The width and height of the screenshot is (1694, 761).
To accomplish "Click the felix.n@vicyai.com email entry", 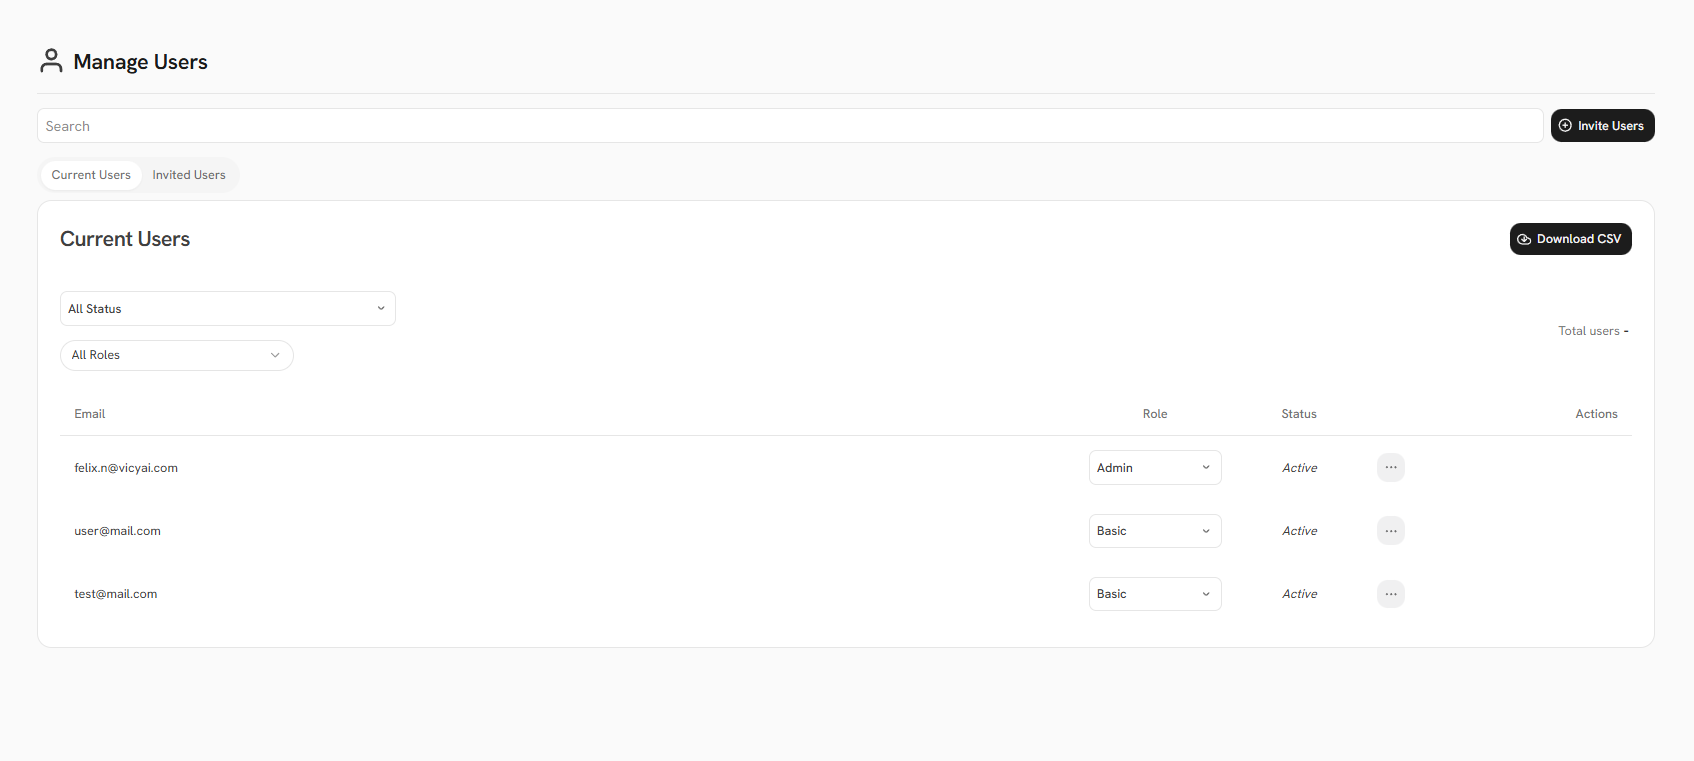I will tap(126, 468).
